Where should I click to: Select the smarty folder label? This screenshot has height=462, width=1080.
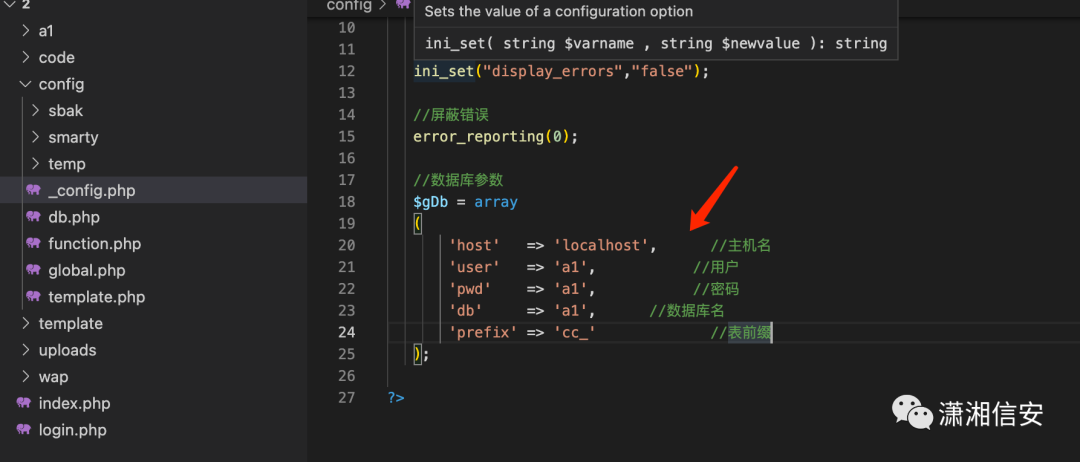tap(73, 137)
